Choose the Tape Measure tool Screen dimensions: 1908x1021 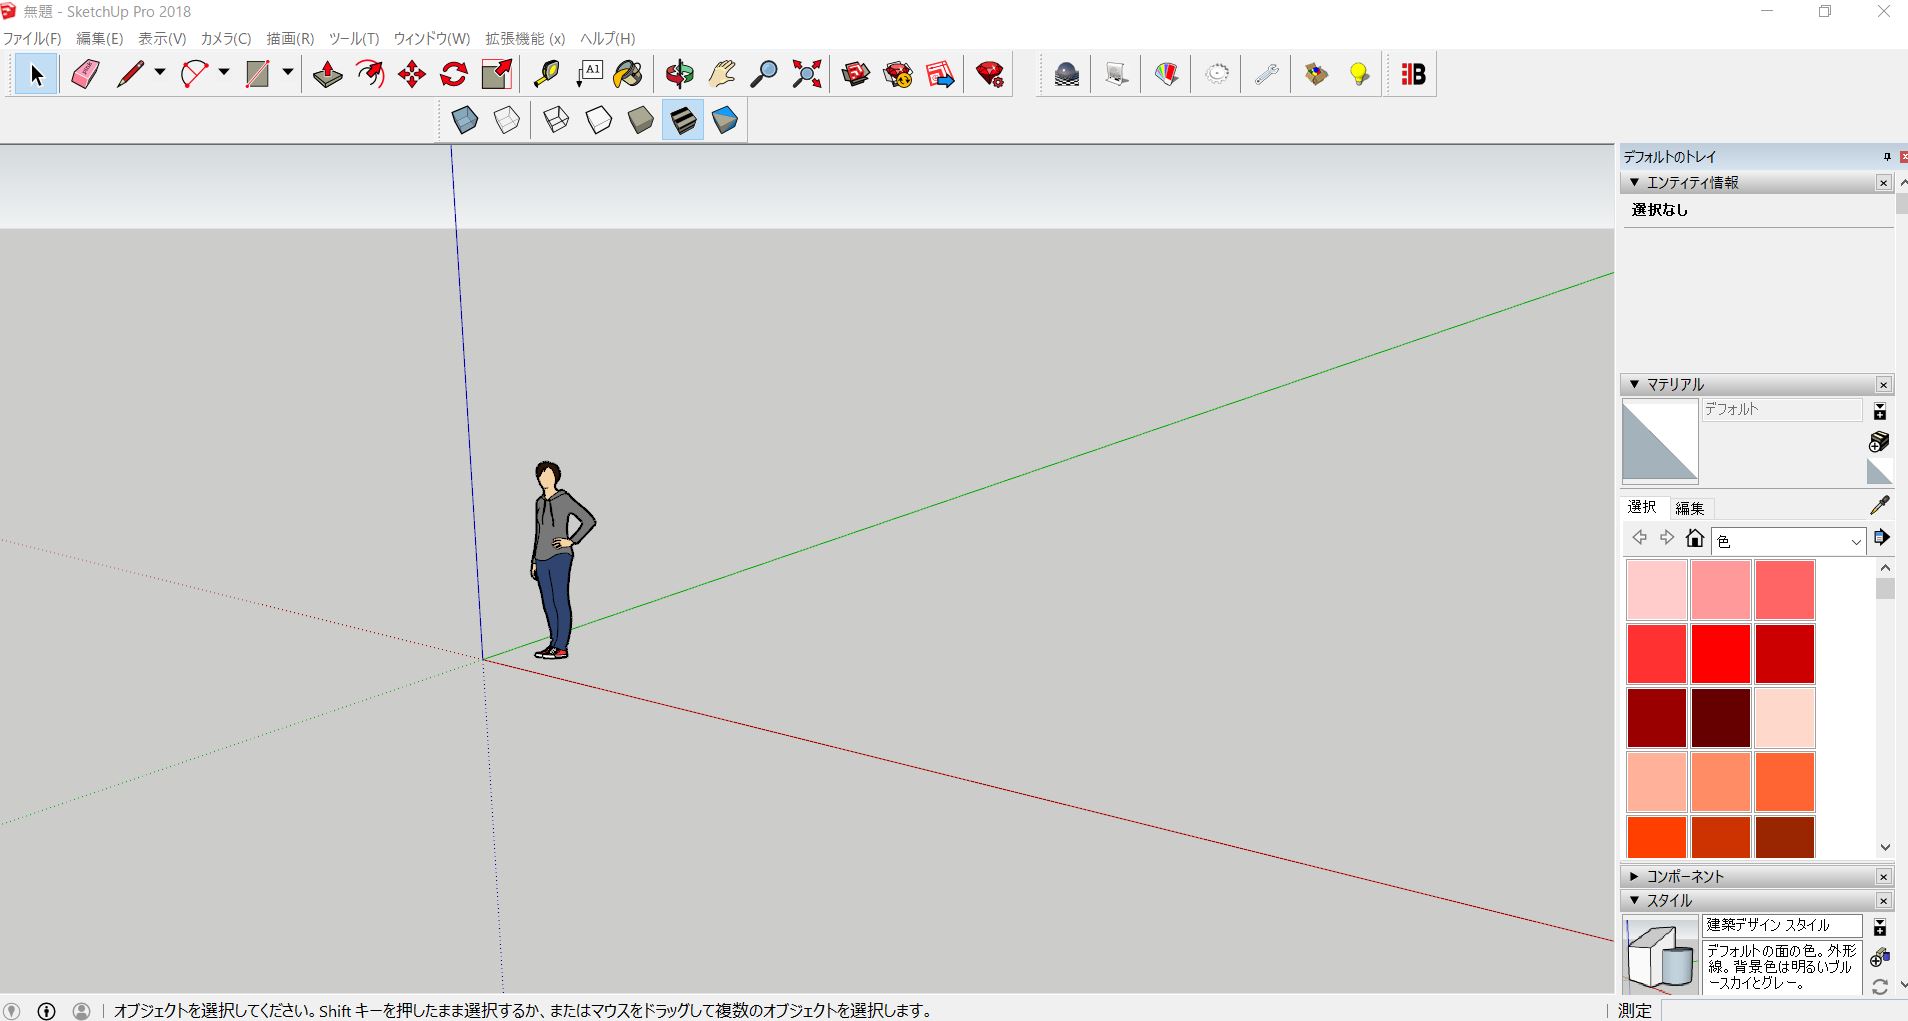[x=546, y=75]
